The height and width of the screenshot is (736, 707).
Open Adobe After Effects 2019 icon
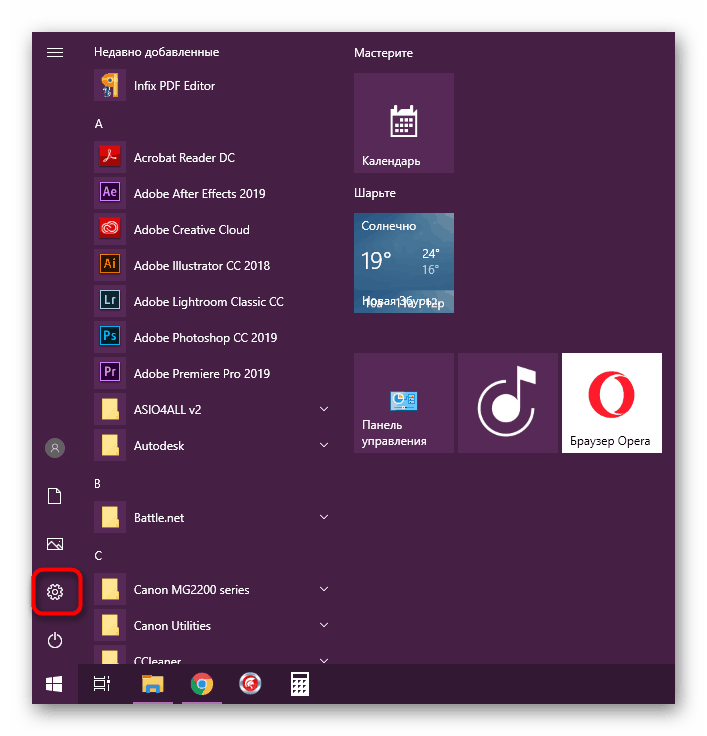pyautogui.click(x=110, y=193)
